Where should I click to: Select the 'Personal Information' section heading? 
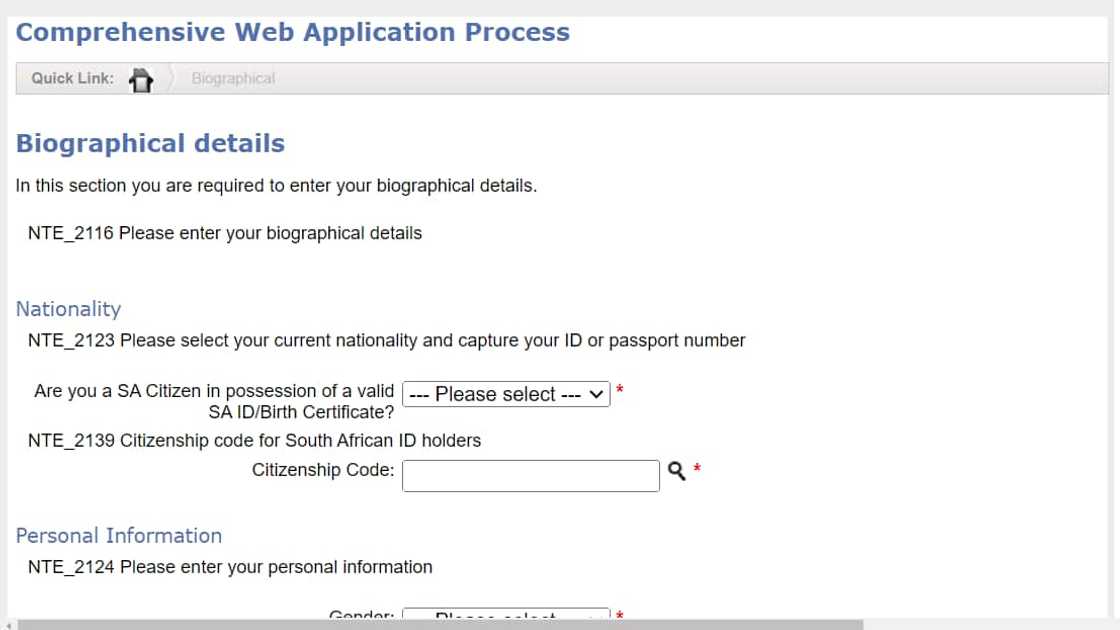118,535
